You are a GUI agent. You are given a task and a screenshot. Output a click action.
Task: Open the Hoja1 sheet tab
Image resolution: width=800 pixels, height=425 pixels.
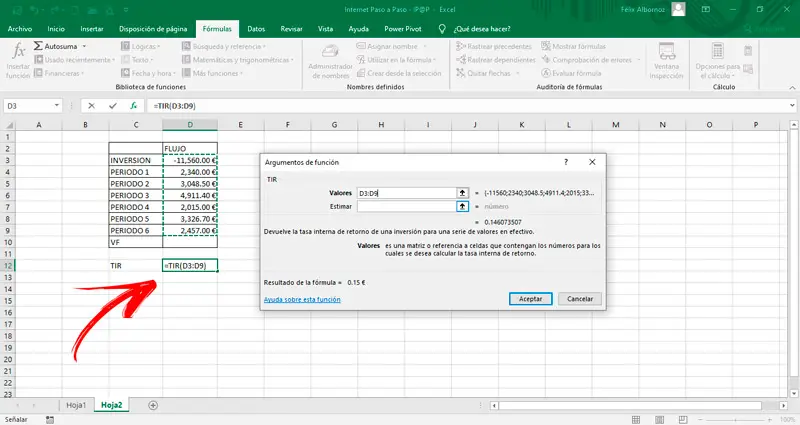coord(75,405)
